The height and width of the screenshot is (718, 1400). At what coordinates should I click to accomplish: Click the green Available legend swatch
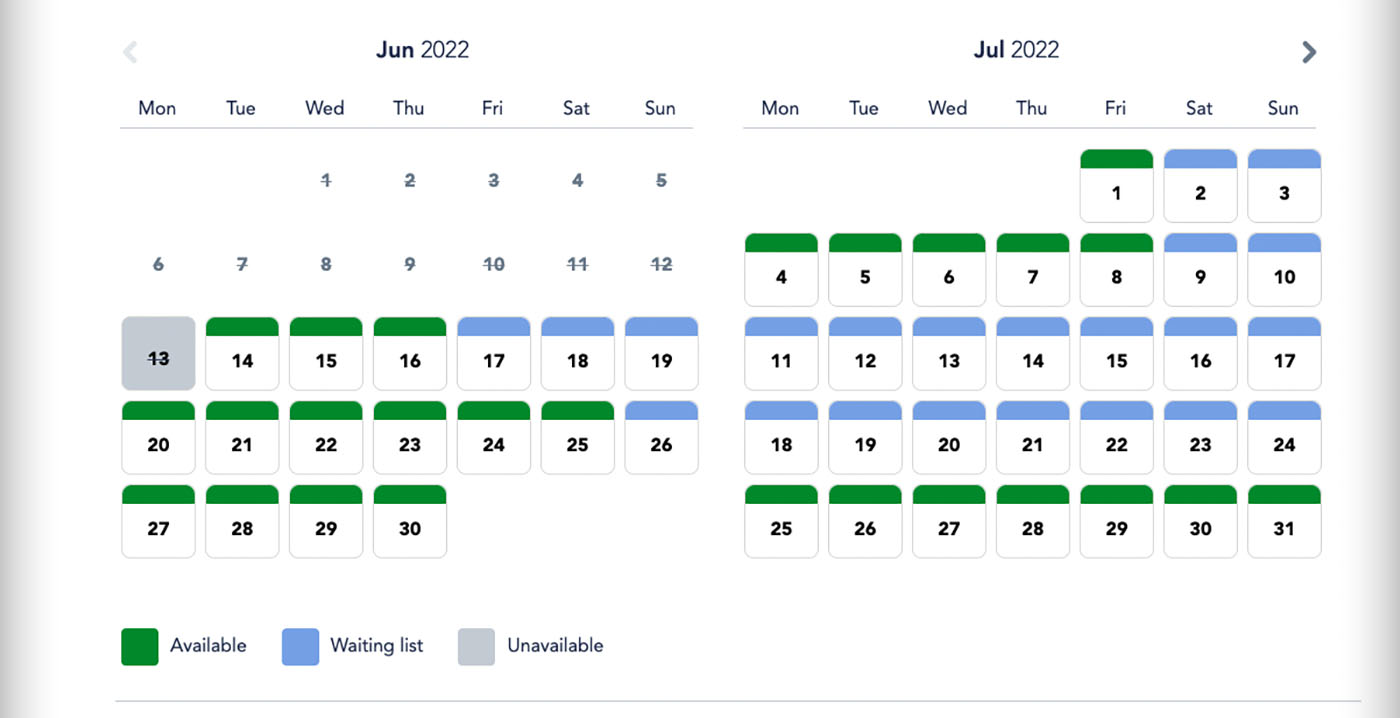[x=140, y=646]
